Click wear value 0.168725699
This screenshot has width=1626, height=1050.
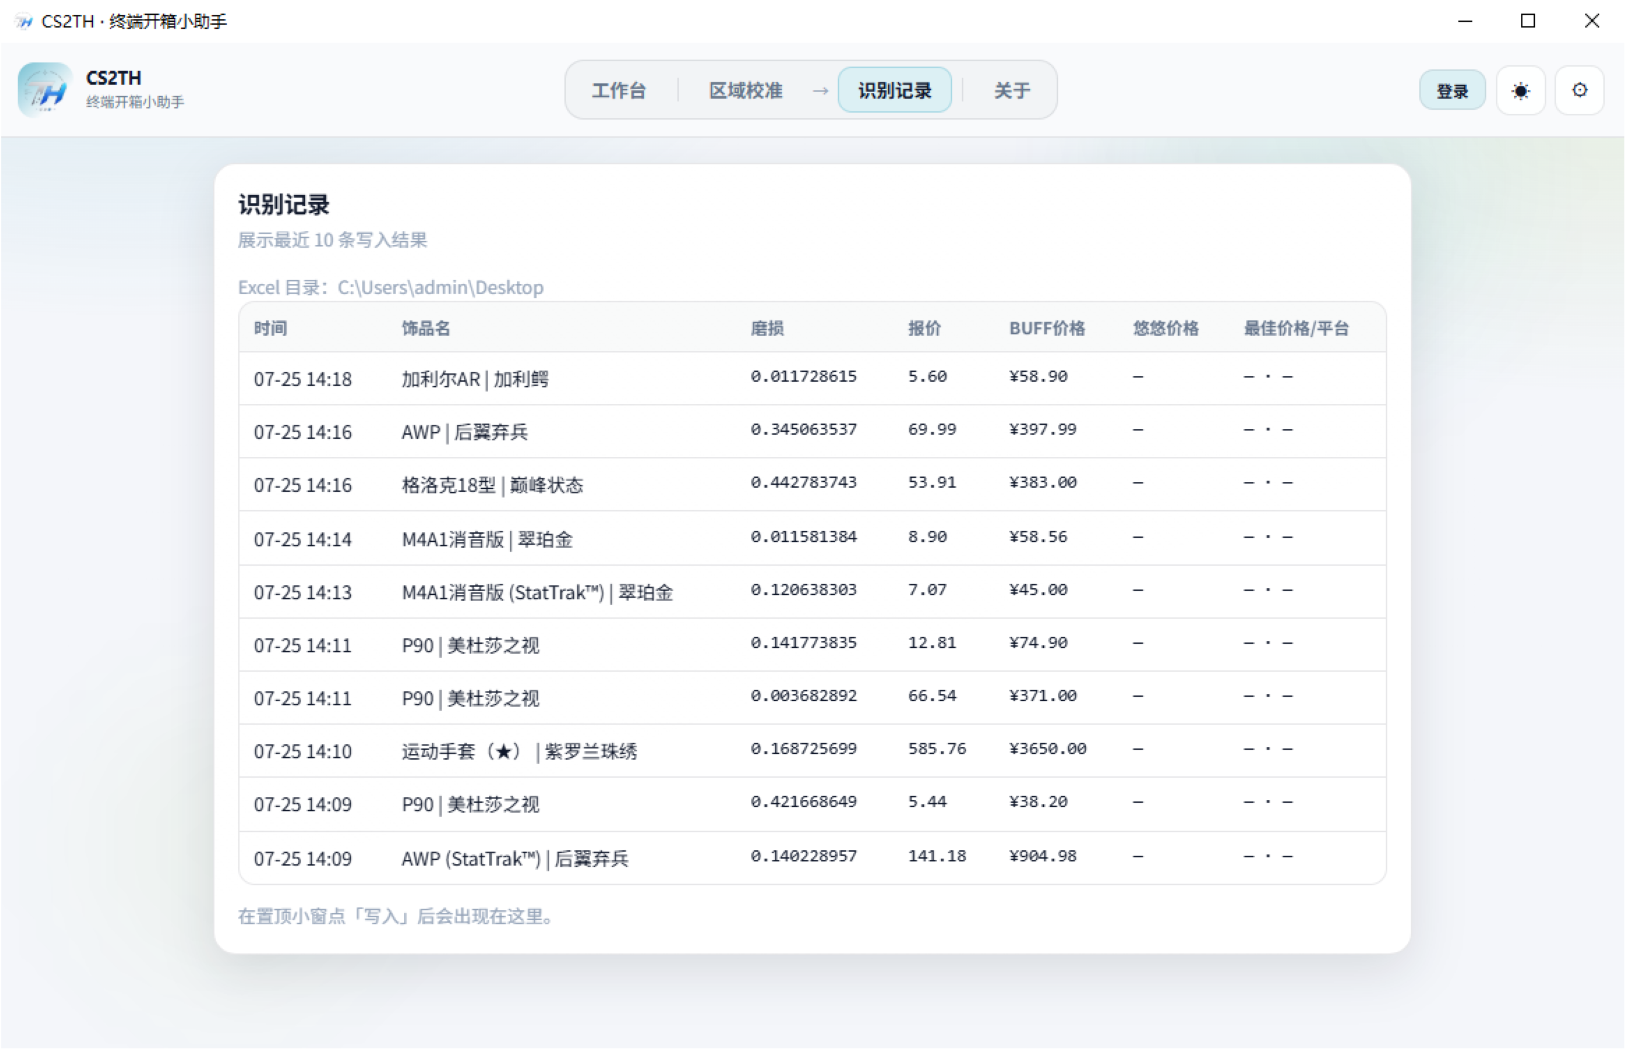[x=803, y=749]
